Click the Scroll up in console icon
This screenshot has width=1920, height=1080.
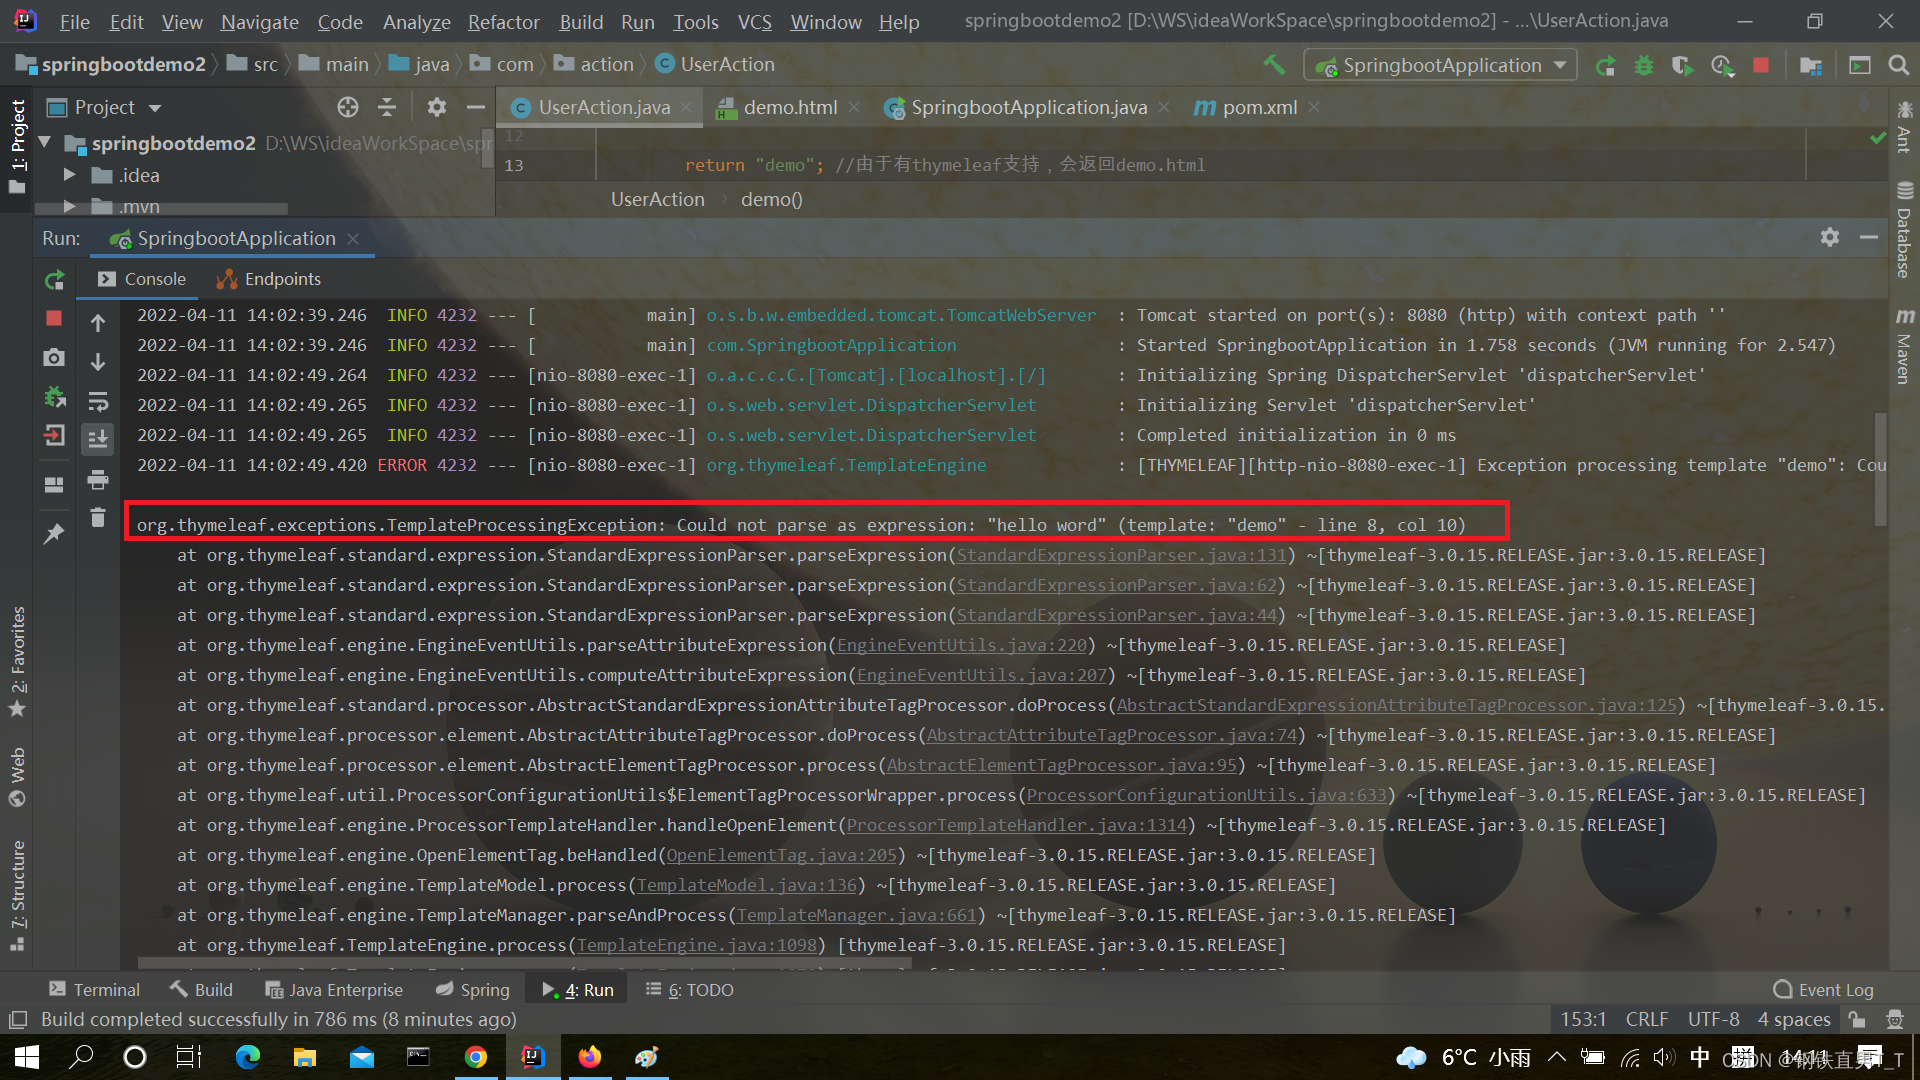tap(99, 322)
